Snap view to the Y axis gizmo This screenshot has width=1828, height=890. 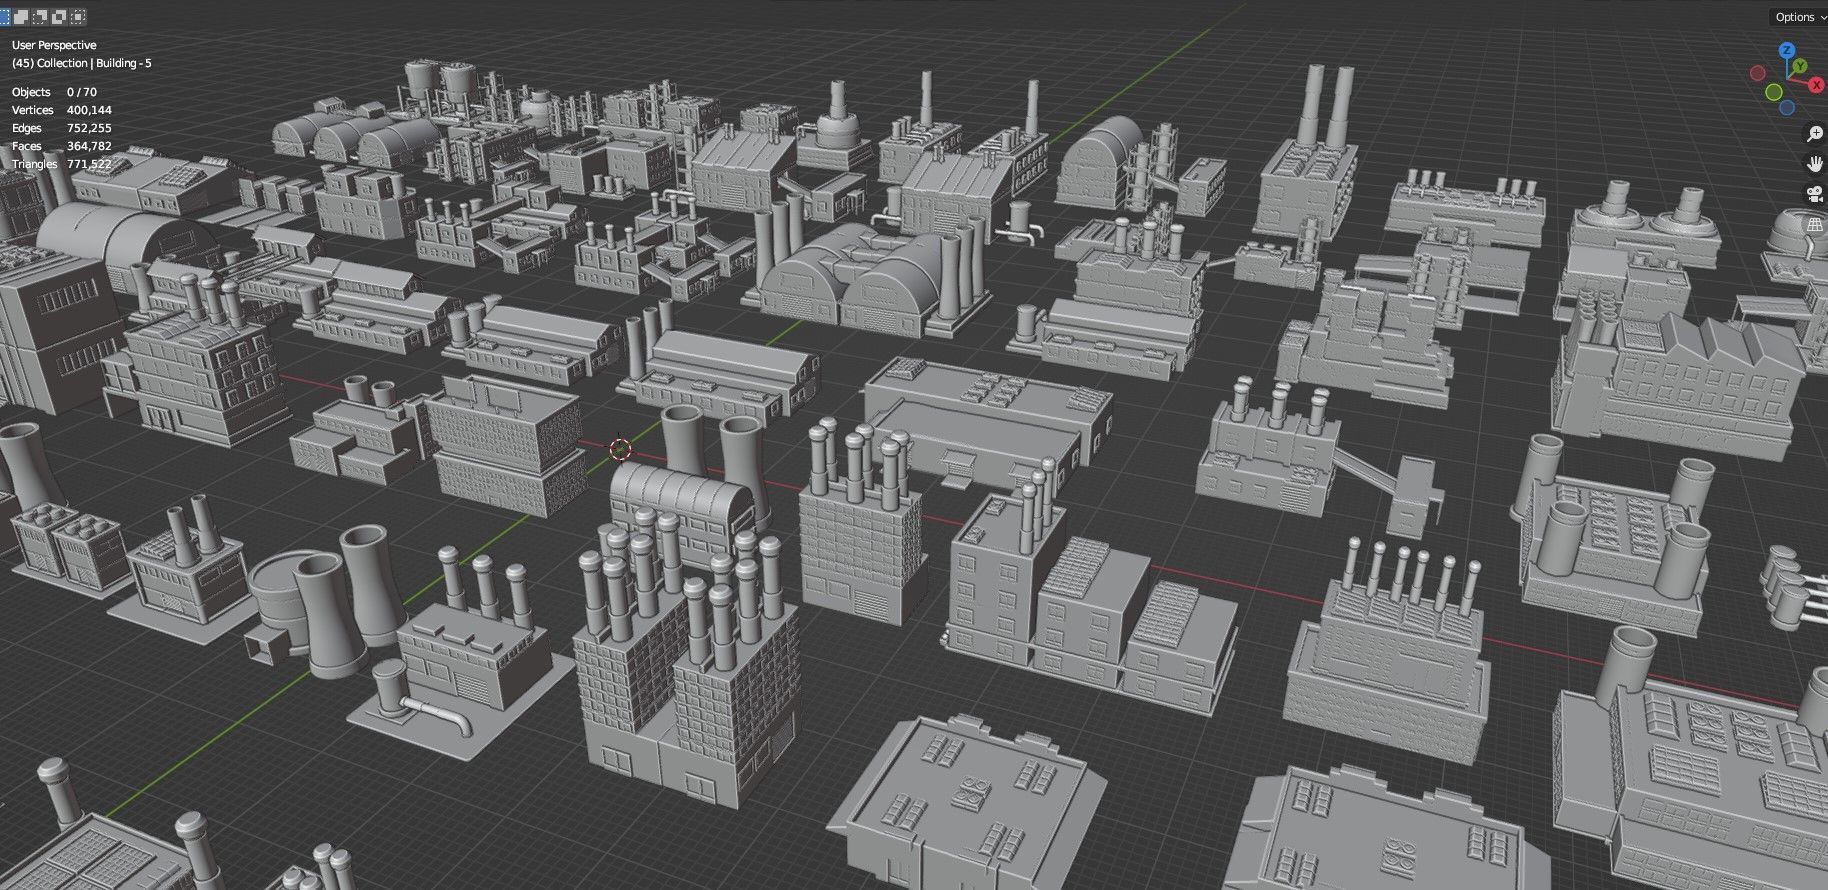1800,66
